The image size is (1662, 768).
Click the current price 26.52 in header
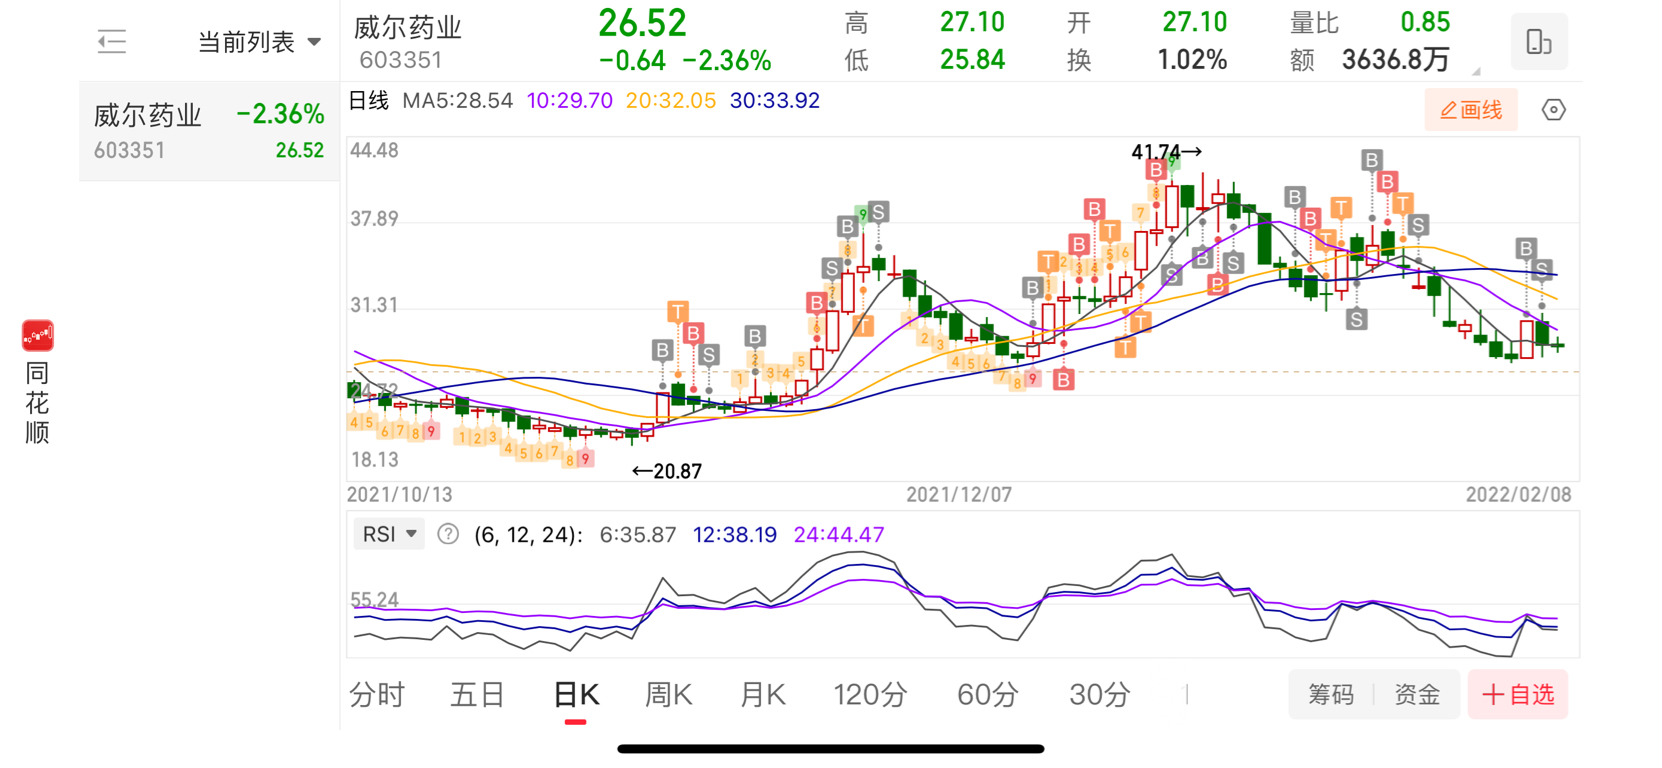[642, 23]
